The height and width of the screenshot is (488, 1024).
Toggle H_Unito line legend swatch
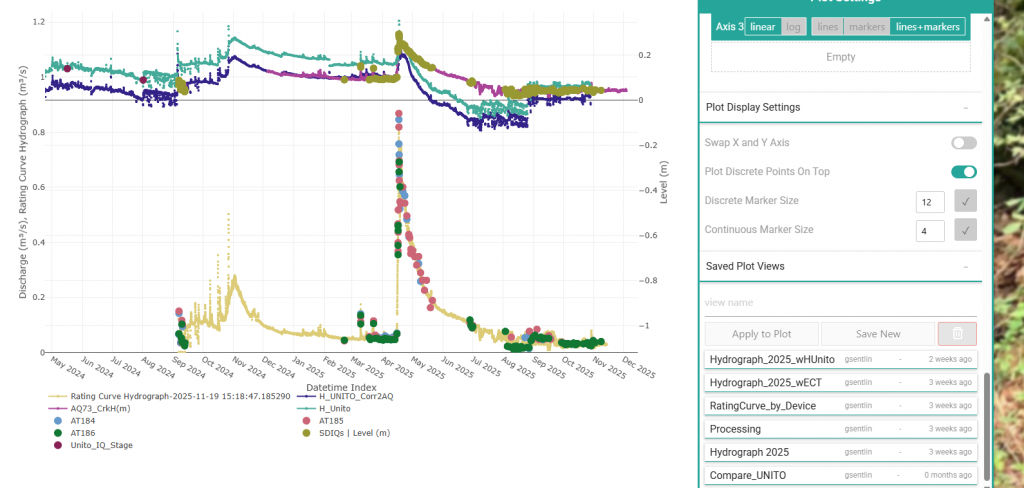[306, 408]
